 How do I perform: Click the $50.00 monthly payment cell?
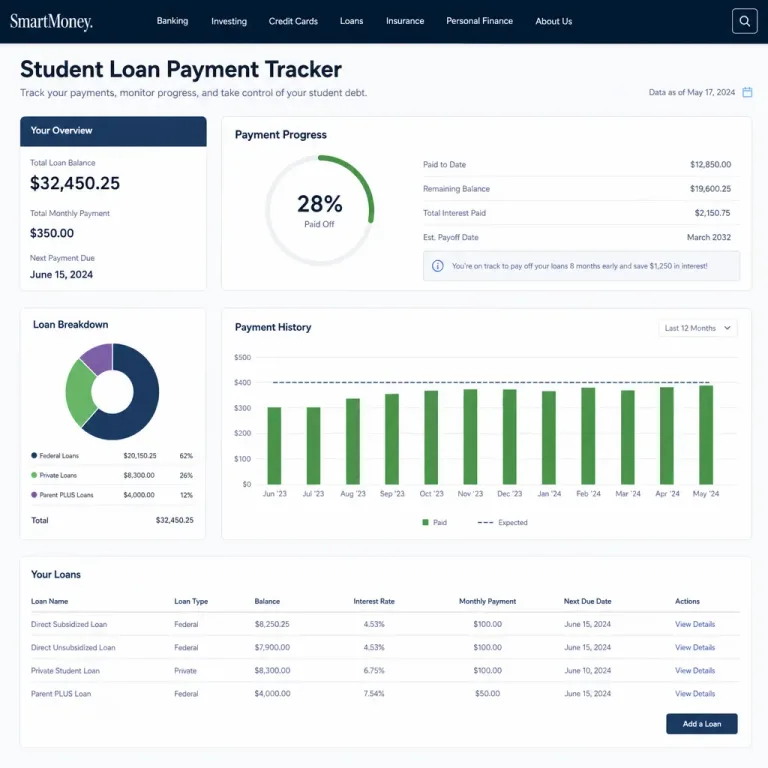point(487,694)
